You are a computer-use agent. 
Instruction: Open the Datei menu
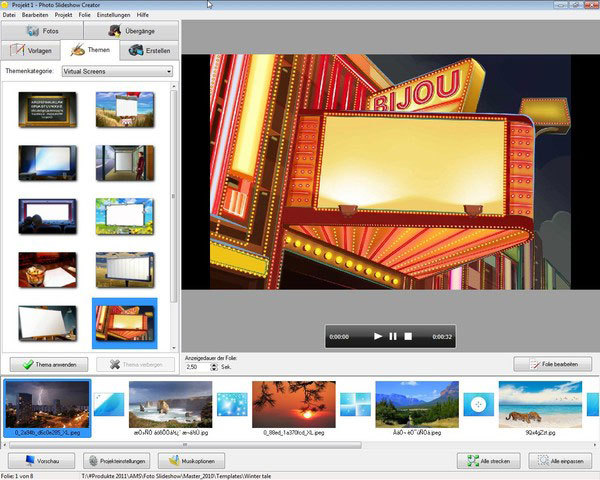9,15
